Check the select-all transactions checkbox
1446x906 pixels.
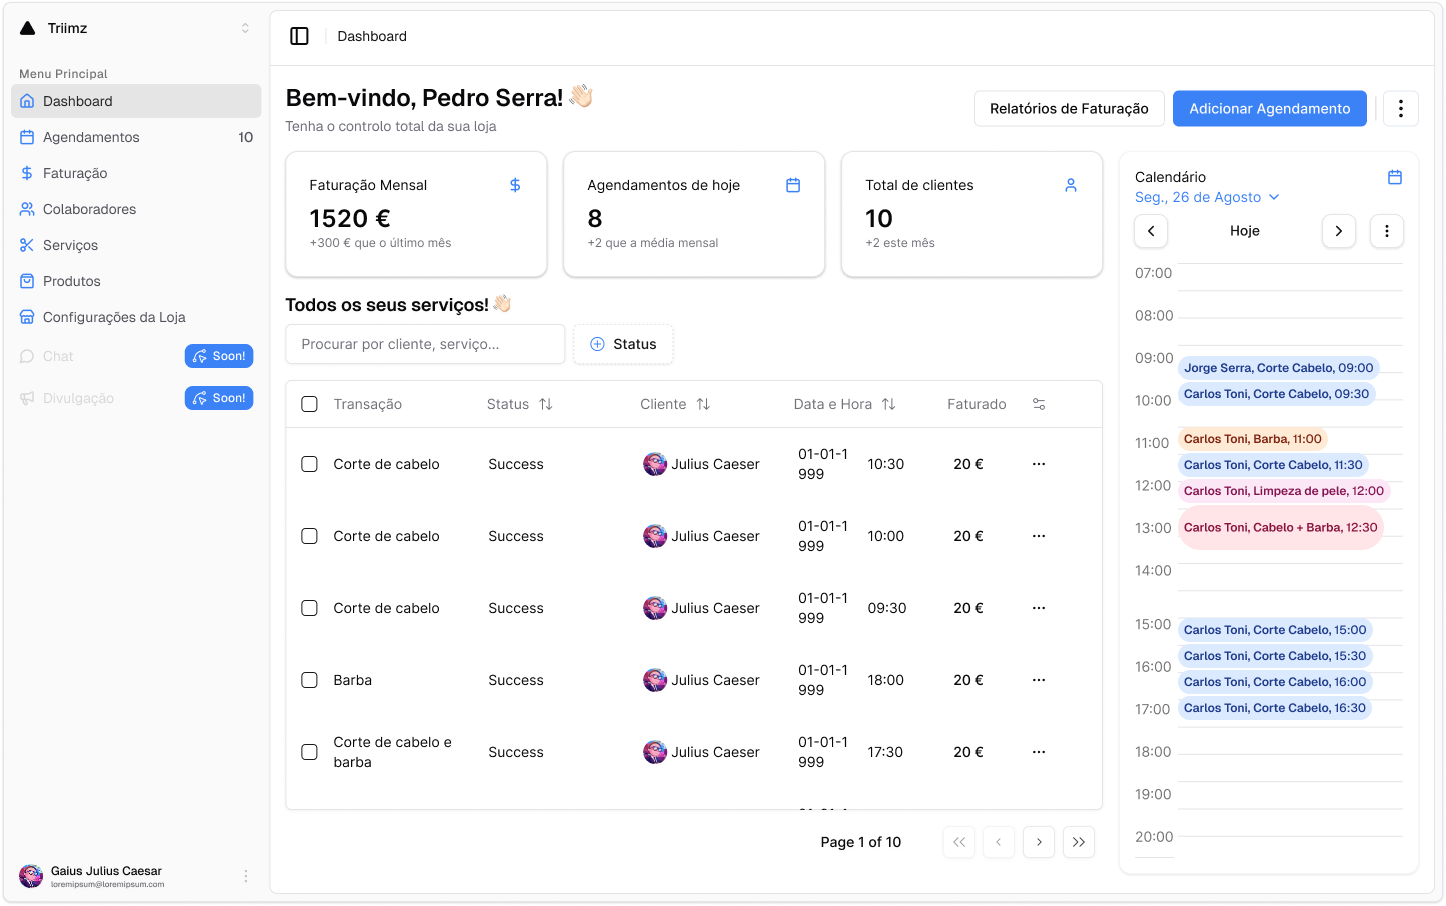pos(310,404)
